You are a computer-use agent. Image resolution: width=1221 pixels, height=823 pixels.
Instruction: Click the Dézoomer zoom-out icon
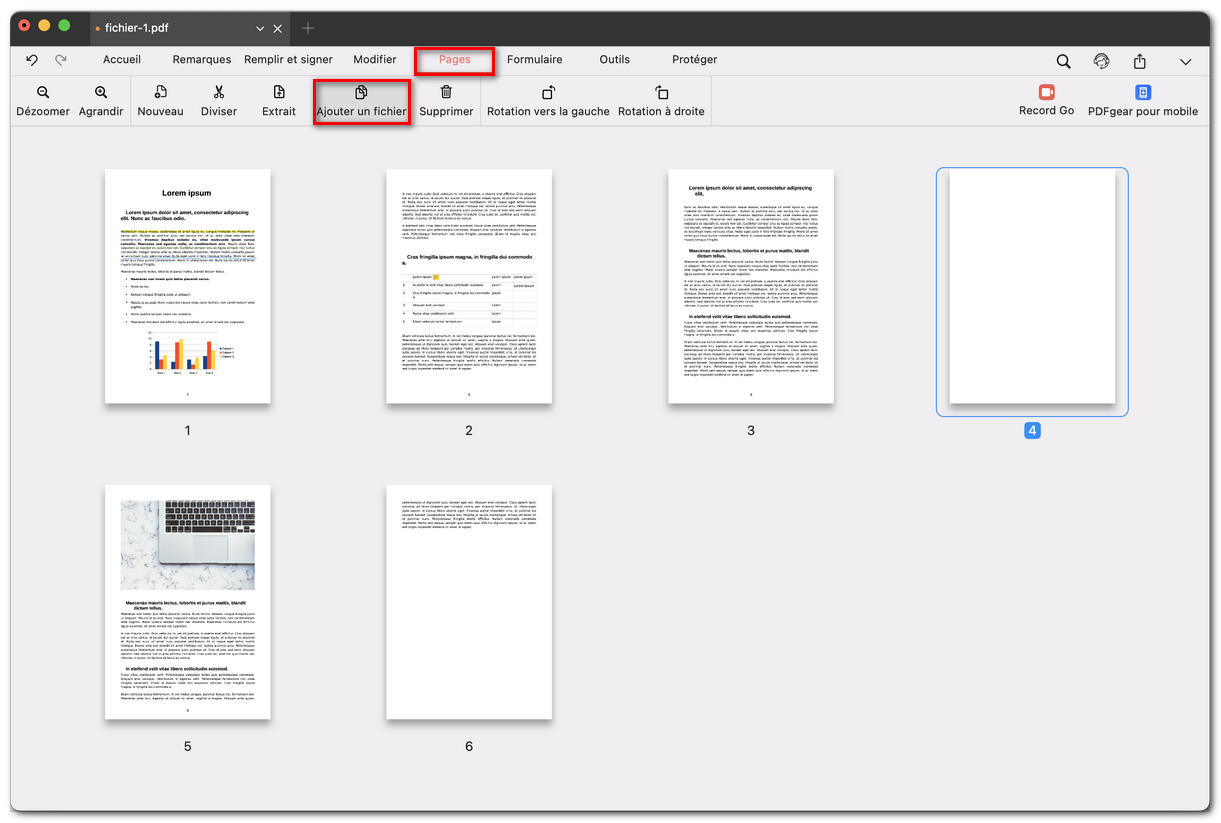pyautogui.click(x=43, y=92)
